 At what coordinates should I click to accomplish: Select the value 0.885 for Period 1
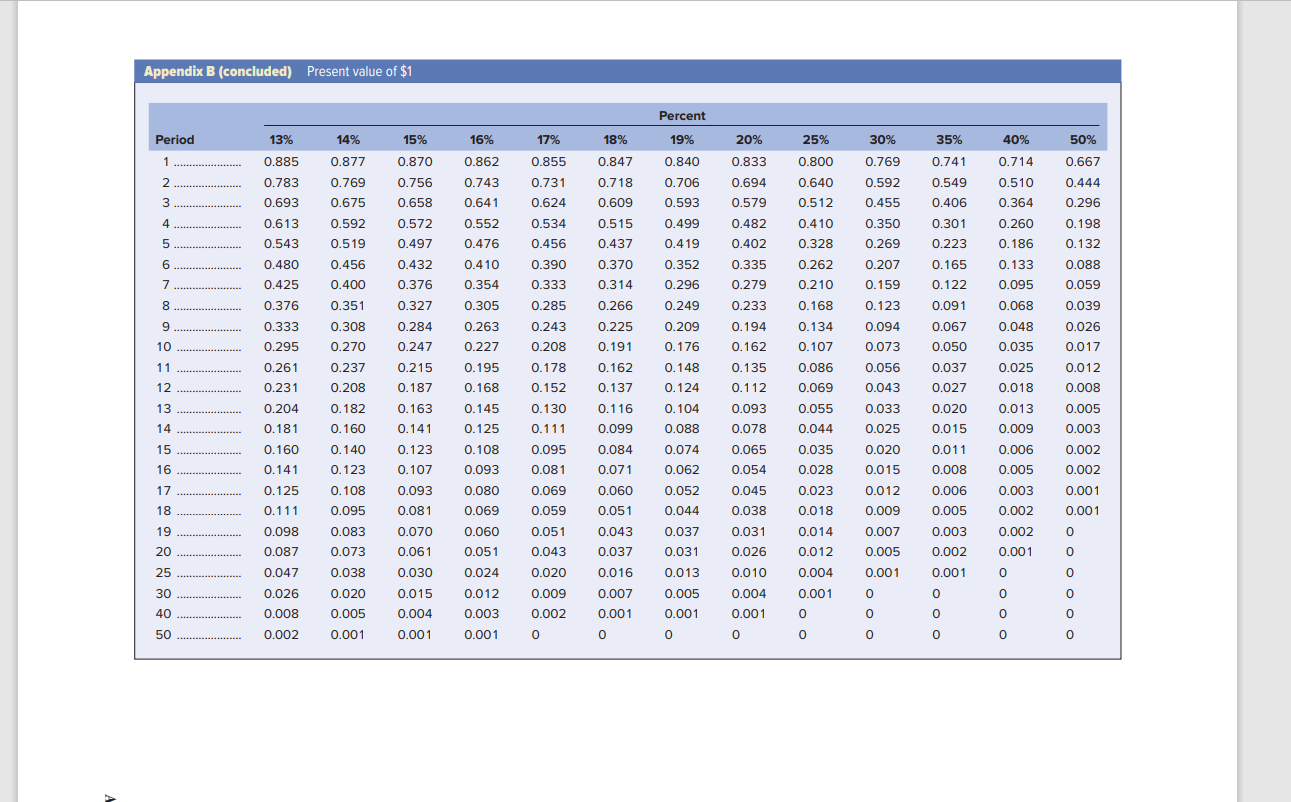pos(283,161)
